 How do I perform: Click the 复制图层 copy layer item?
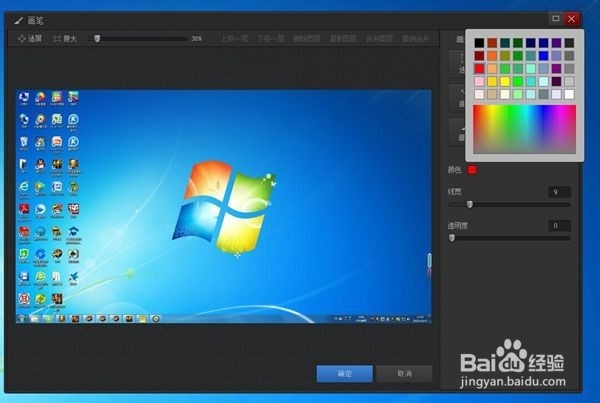click(x=343, y=39)
